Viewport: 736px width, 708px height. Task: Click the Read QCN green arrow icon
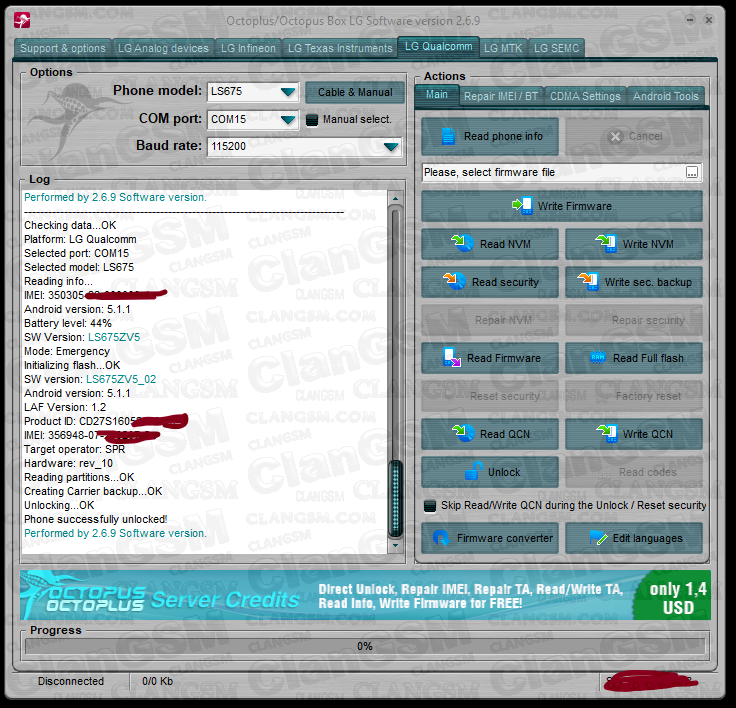[x=463, y=433]
